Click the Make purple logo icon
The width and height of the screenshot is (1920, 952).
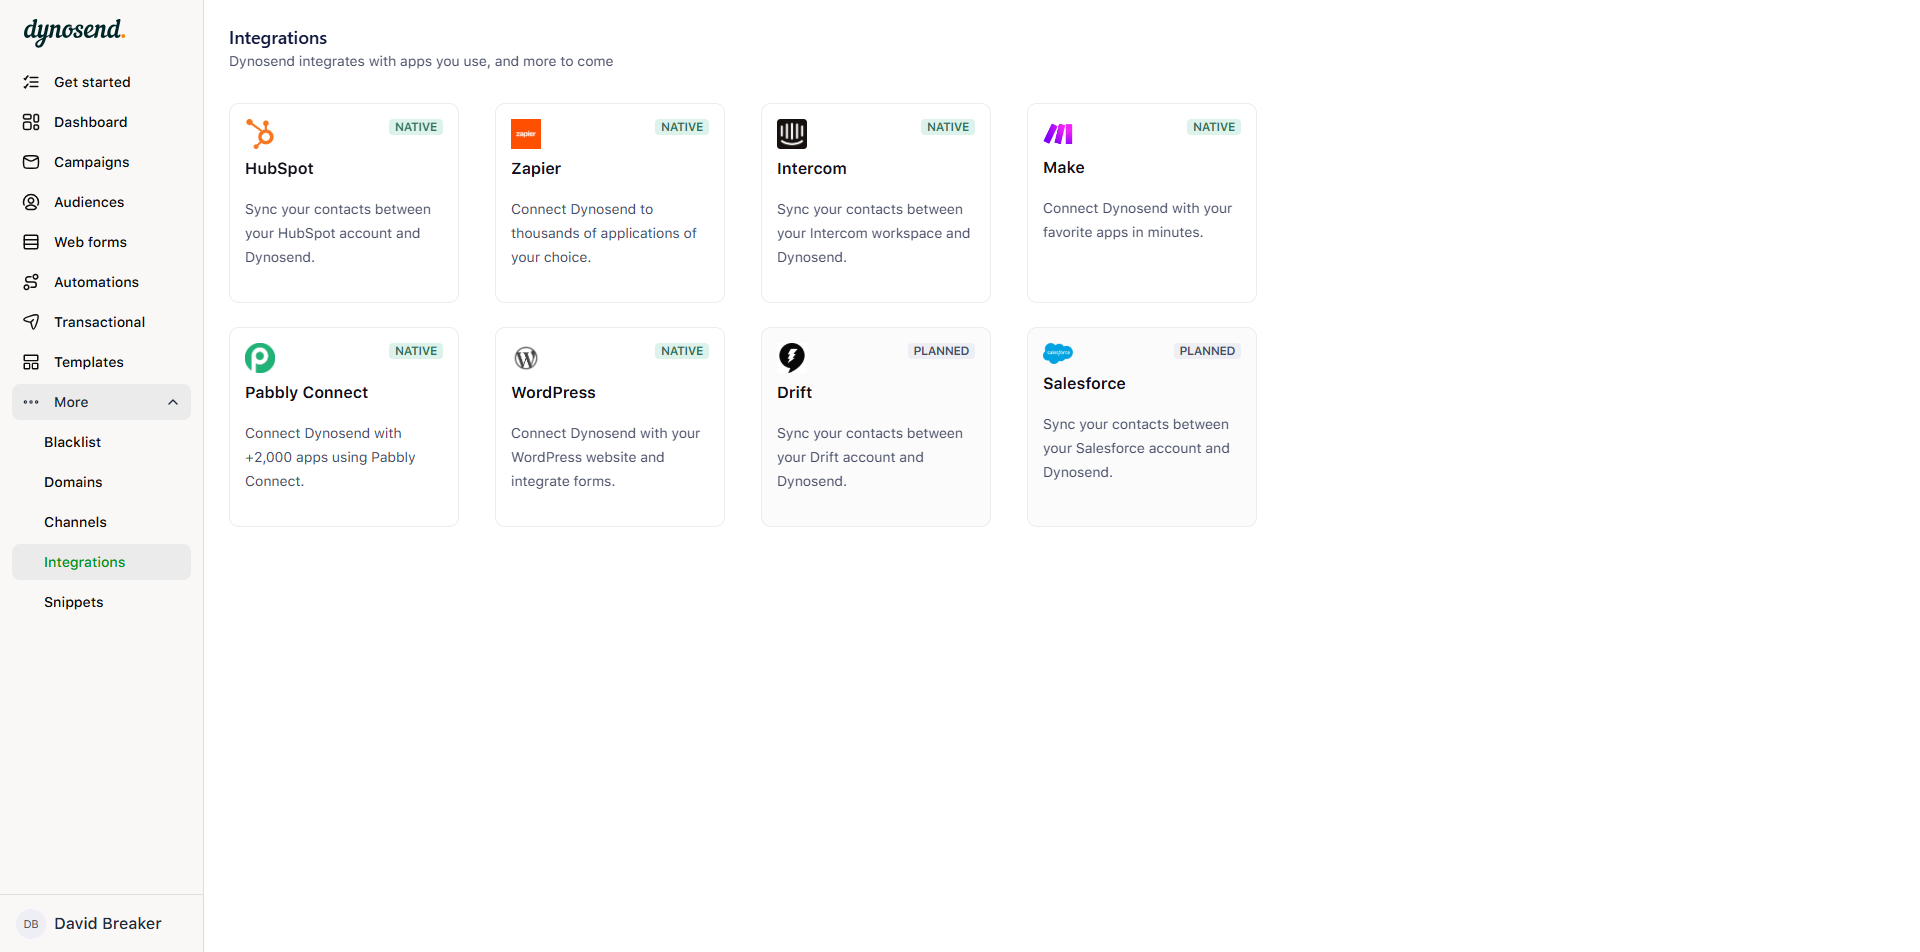click(x=1058, y=133)
